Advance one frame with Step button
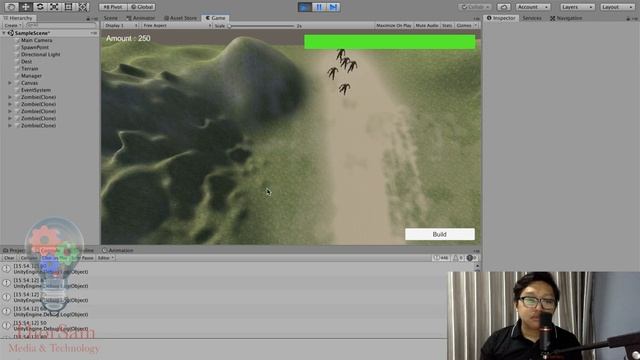The image size is (640, 360). 333,7
